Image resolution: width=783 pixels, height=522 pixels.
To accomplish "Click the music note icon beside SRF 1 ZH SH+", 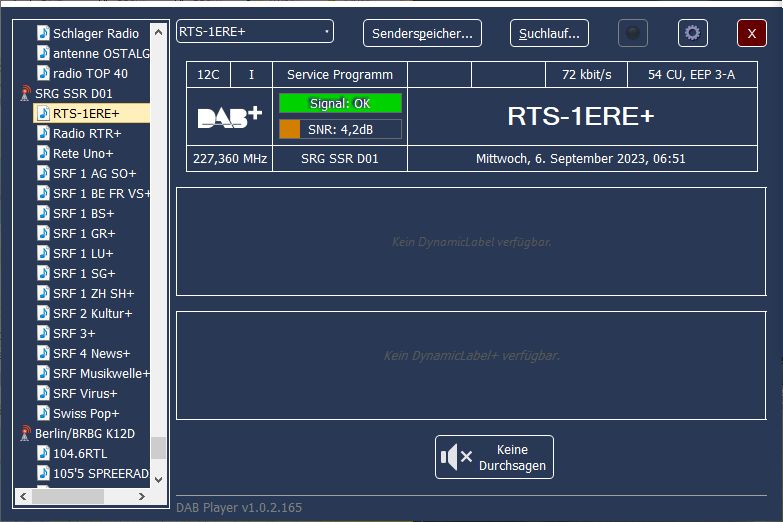I will (43, 293).
